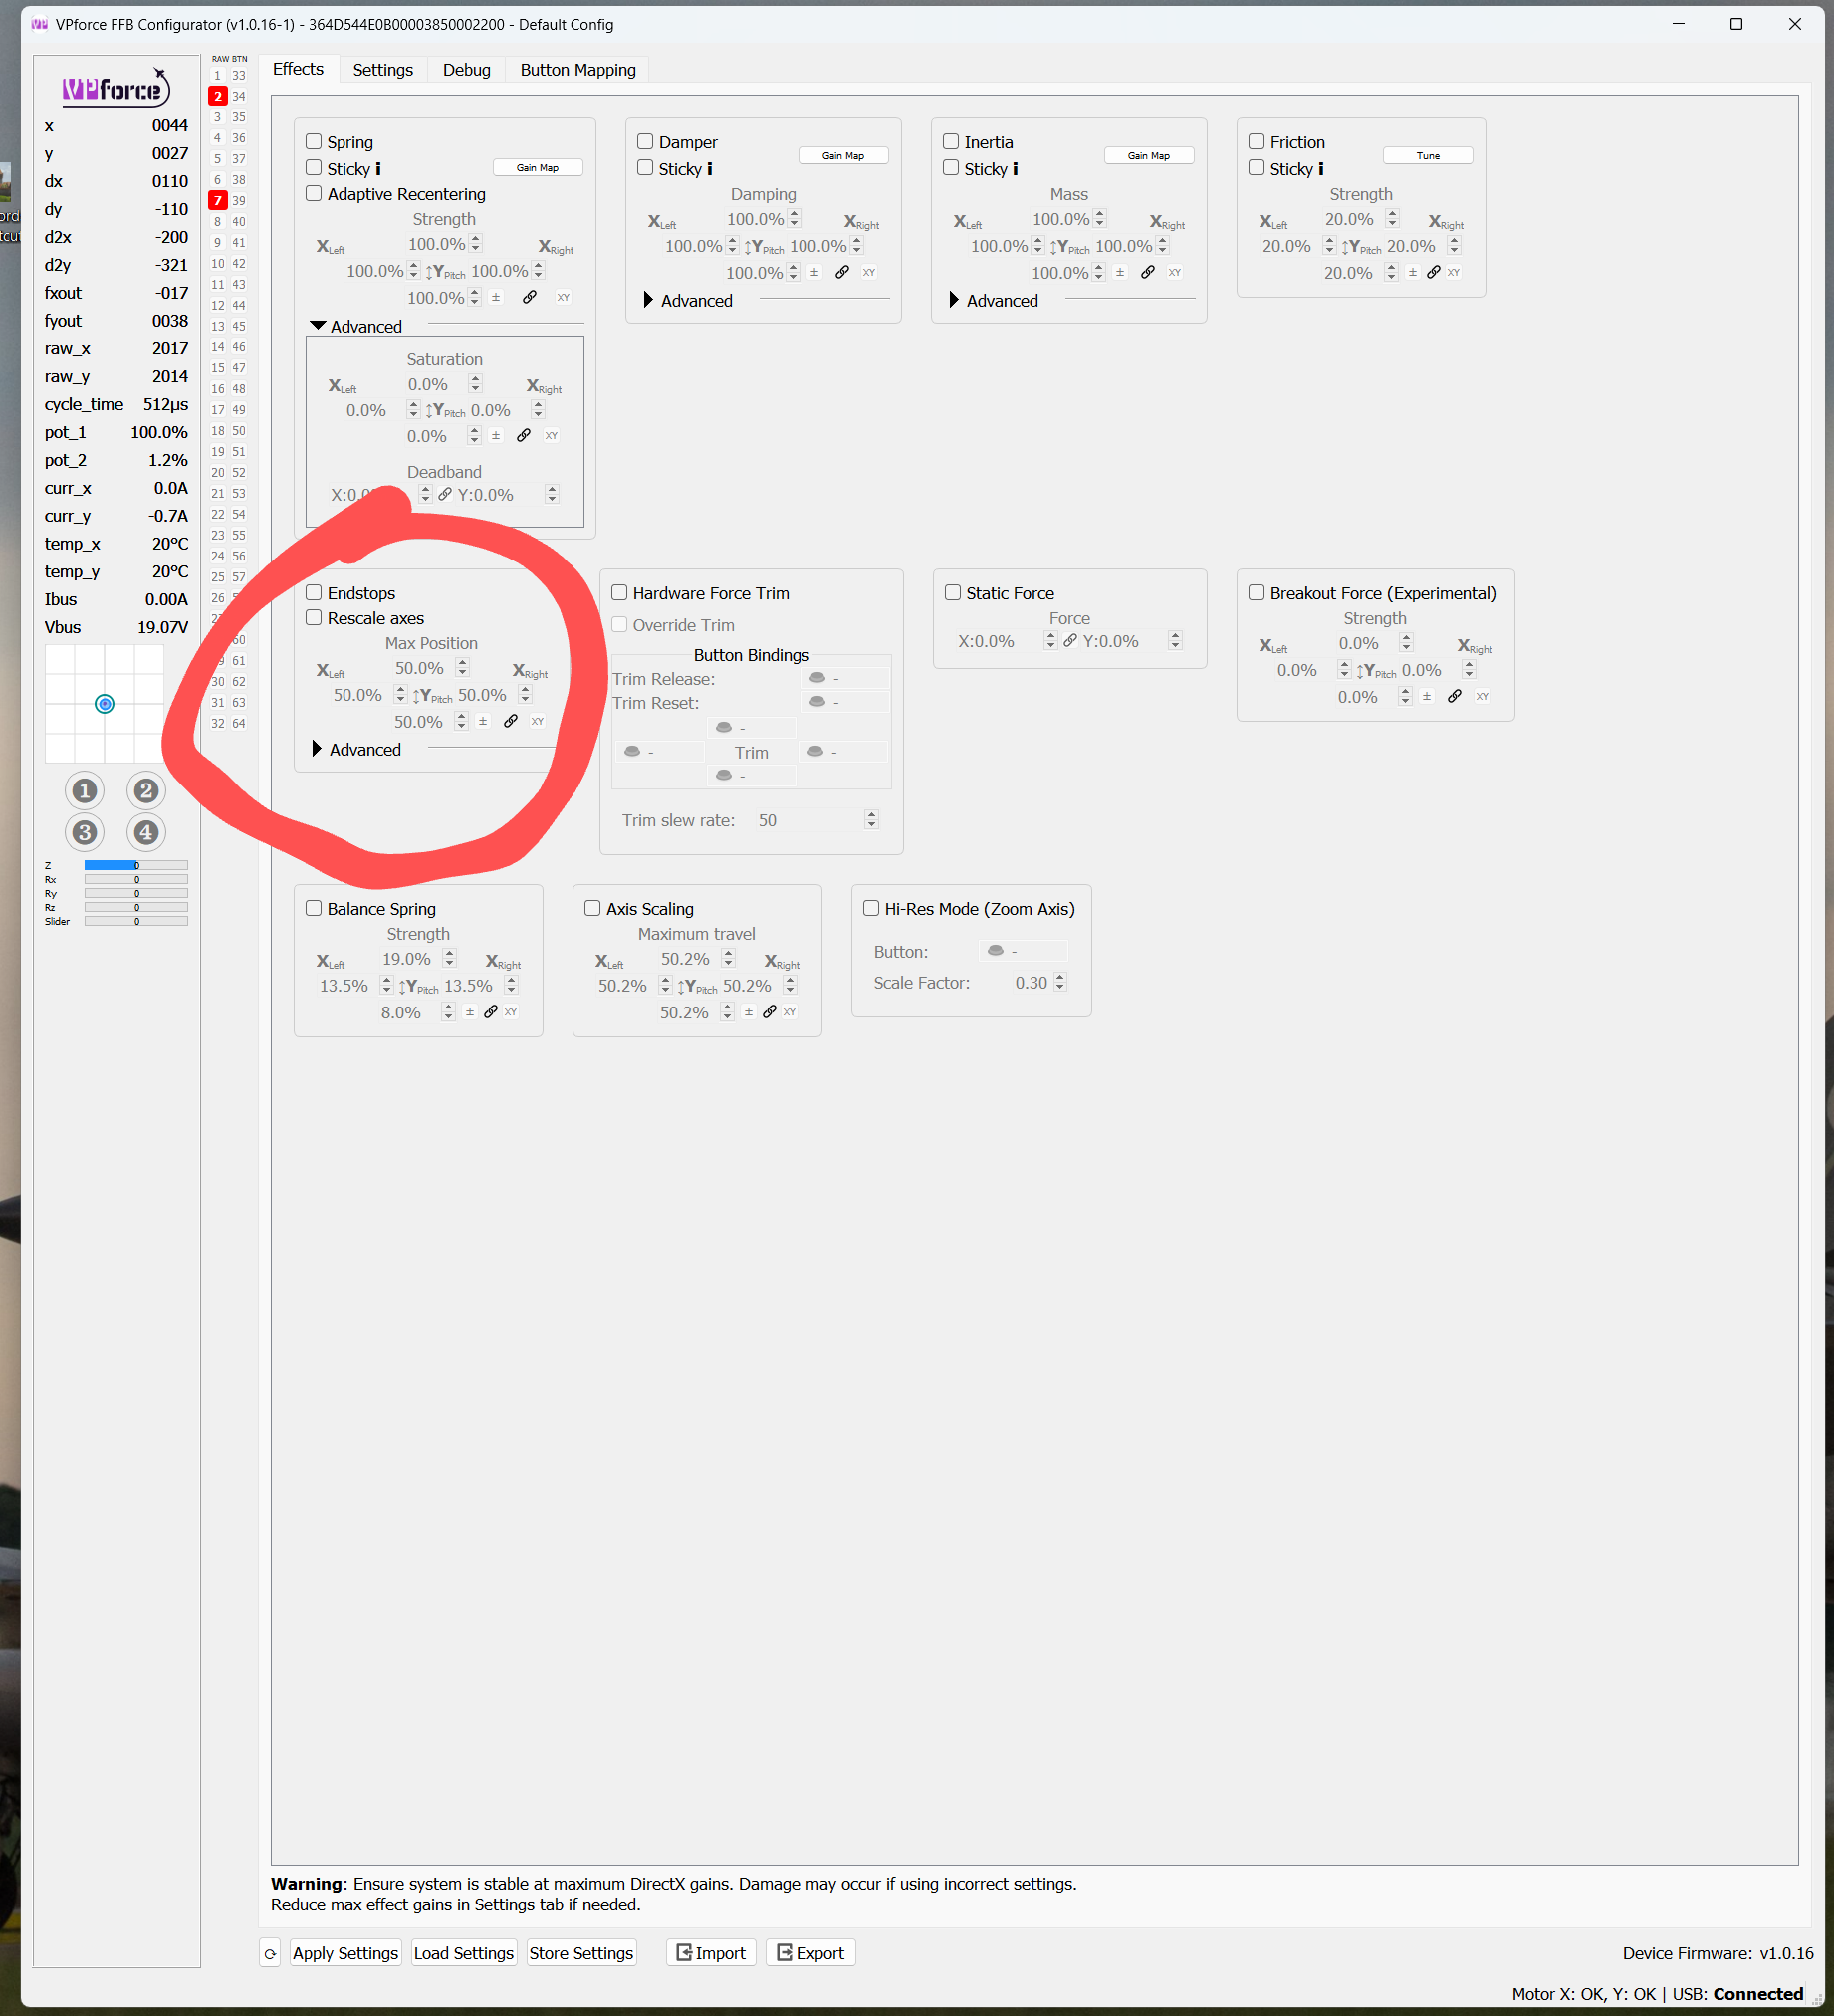Image resolution: width=1834 pixels, height=2016 pixels.
Task: Switch to the Settings tab
Action: (x=383, y=69)
